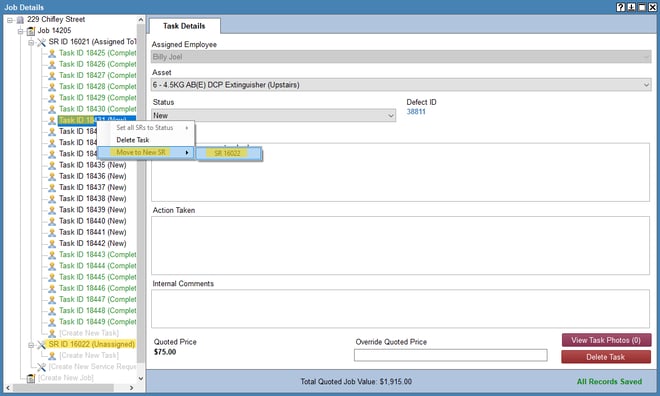Screen dimensions: 660x396
Task: Click the tree horizontal scroll-right arrow
Action: click(x=131, y=388)
